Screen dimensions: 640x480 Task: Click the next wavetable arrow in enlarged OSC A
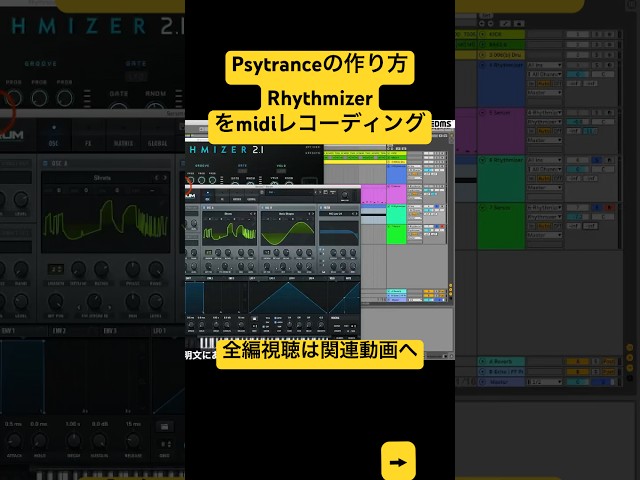click(165, 178)
